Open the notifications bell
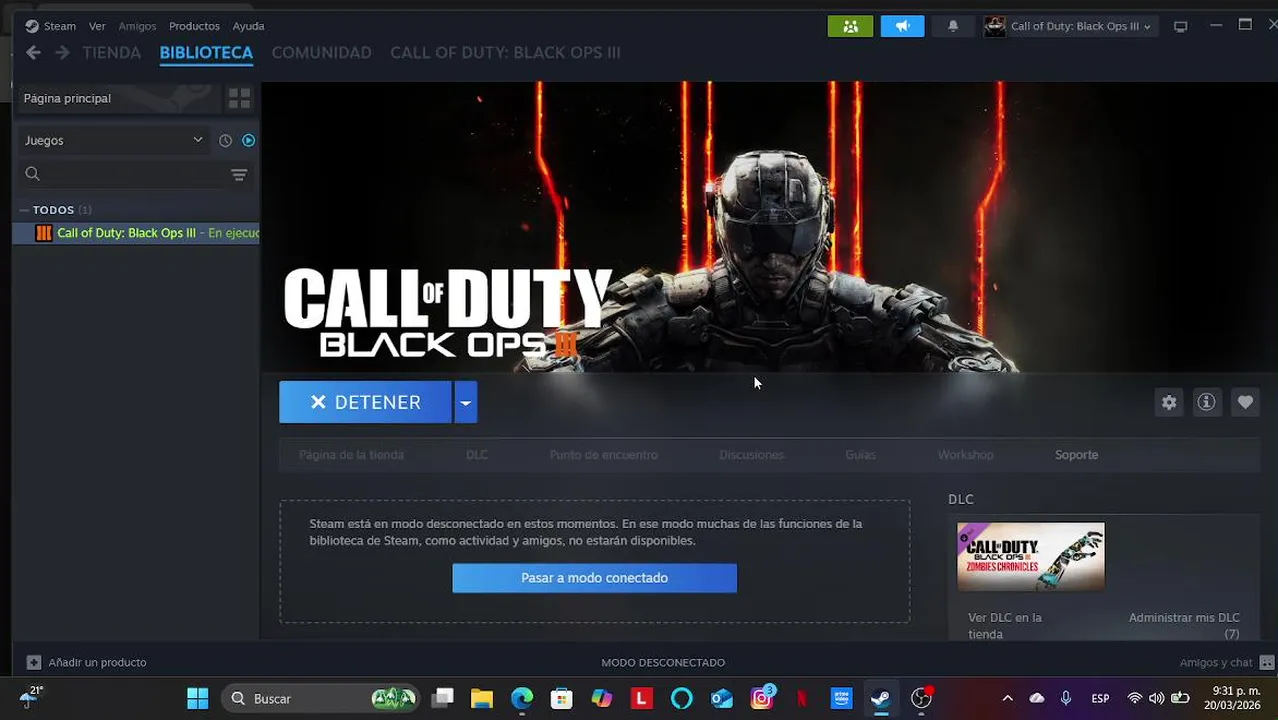Viewport: 1278px width, 720px height. pyautogui.click(x=953, y=26)
